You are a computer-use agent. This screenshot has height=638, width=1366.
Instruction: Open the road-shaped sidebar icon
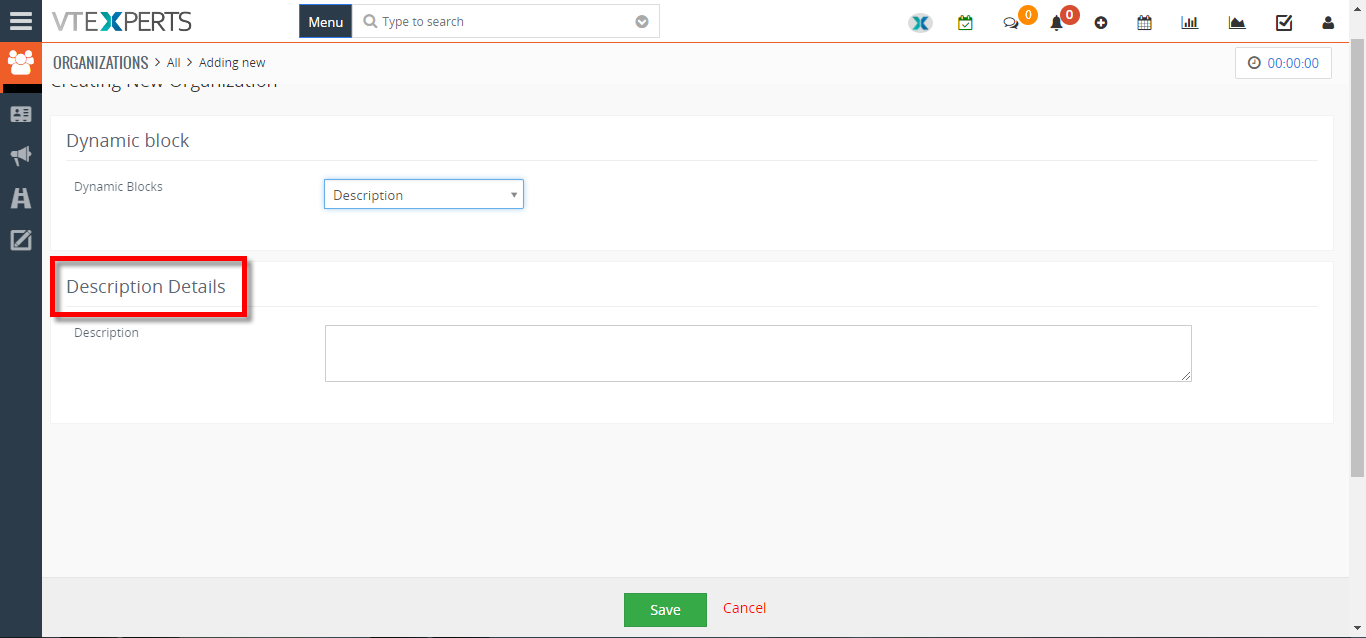pyautogui.click(x=20, y=198)
